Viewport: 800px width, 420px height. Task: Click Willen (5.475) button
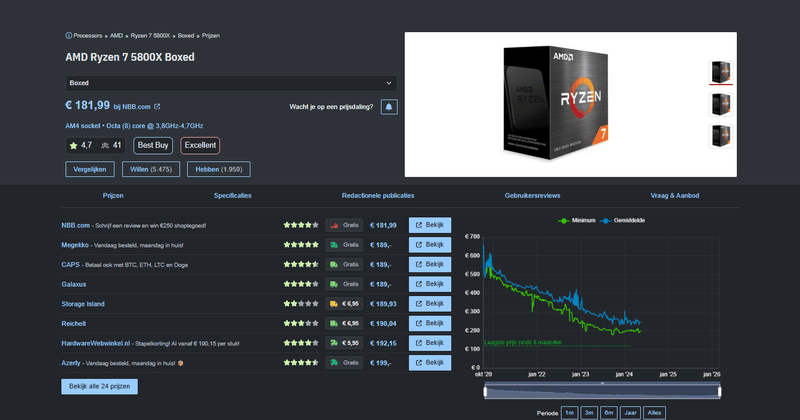point(151,169)
